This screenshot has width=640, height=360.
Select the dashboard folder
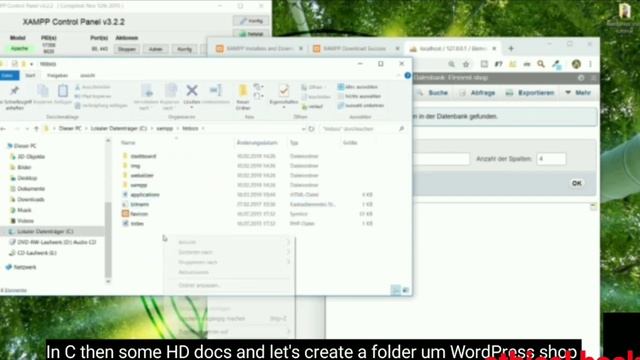(143, 156)
